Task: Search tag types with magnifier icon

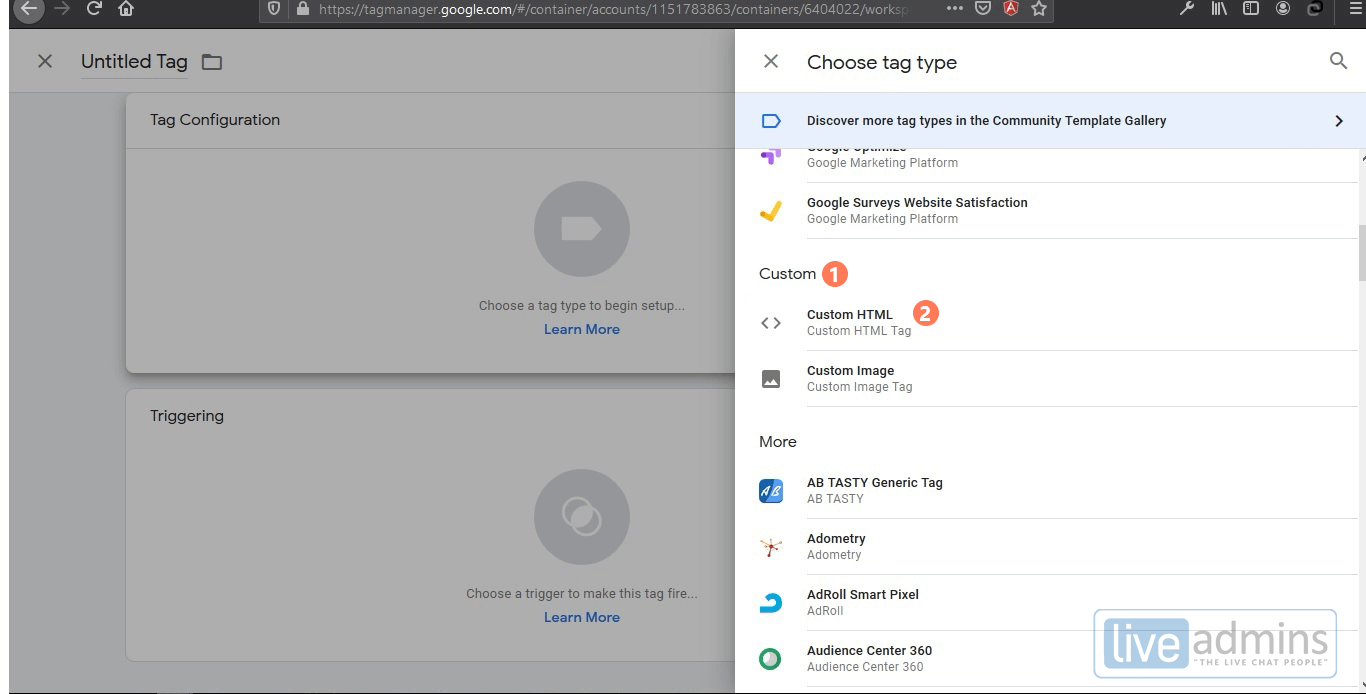Action: click(x=1339, y=61)
